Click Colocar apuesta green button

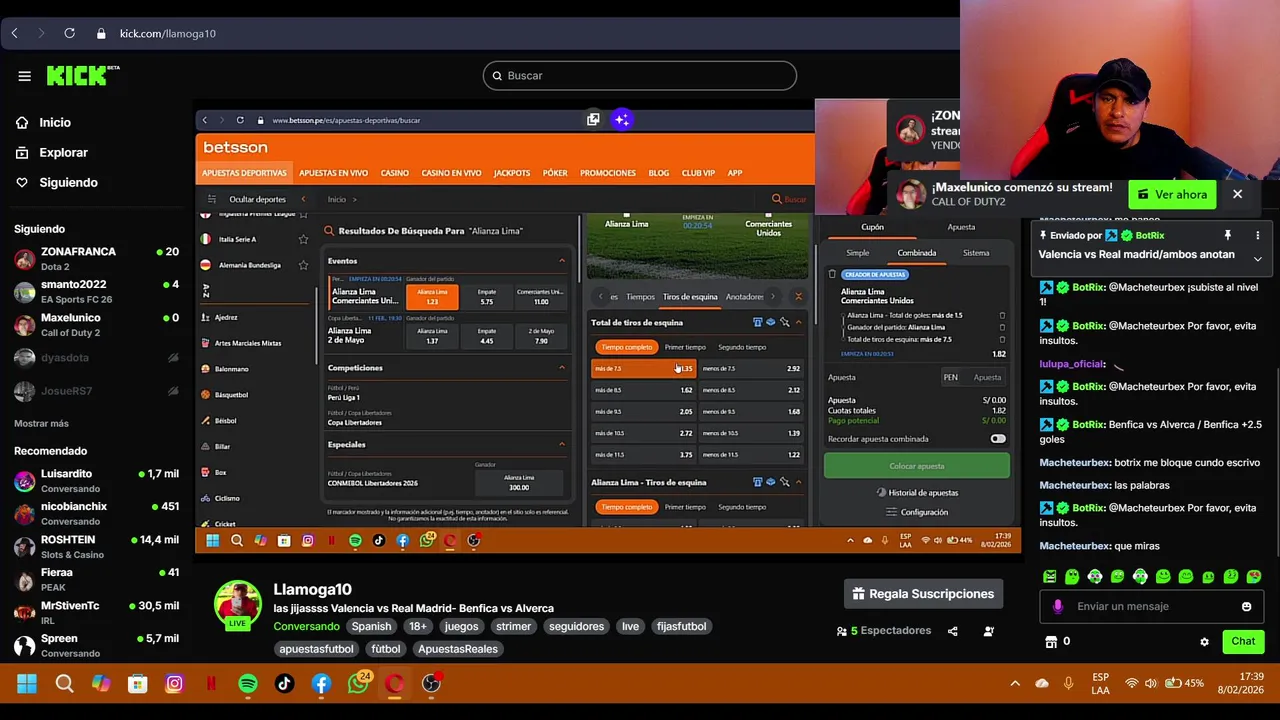pos(917,466)
